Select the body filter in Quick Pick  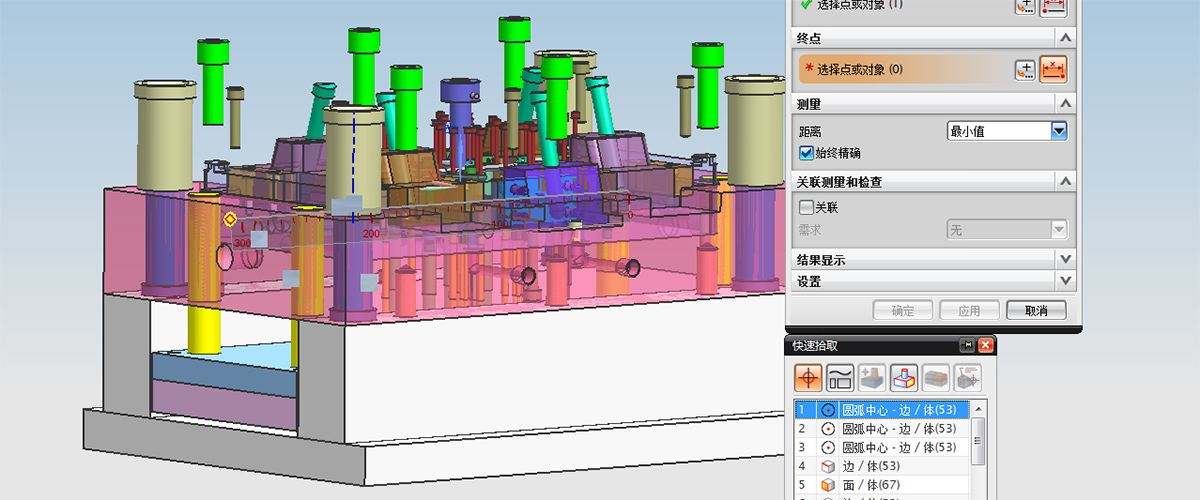pyautogui.click(x=904, y=377)
